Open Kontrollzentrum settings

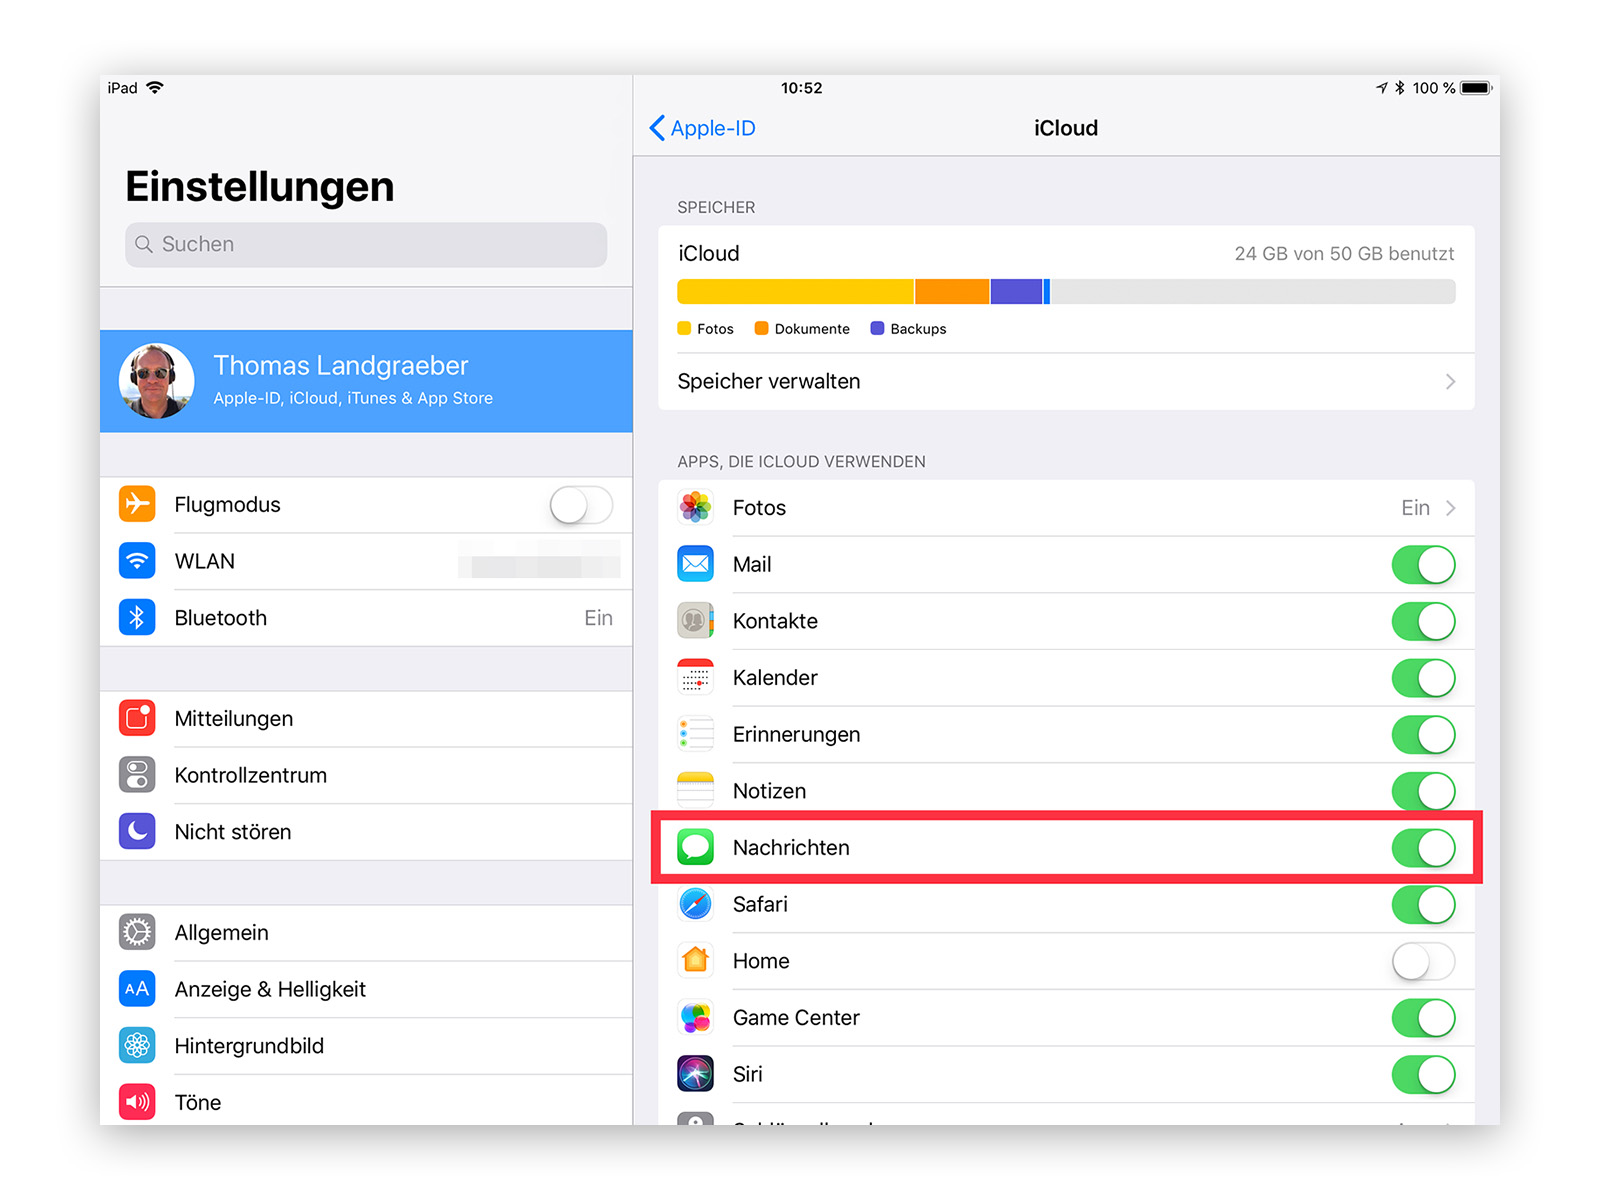pos(366,775)
